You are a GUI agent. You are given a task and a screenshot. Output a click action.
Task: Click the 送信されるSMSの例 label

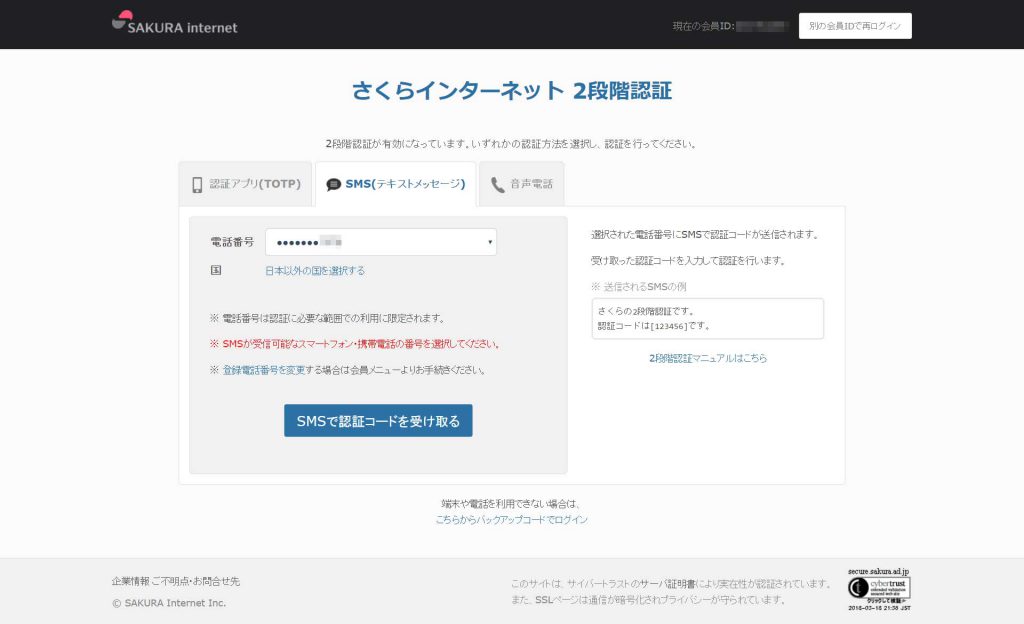point(639,287)
